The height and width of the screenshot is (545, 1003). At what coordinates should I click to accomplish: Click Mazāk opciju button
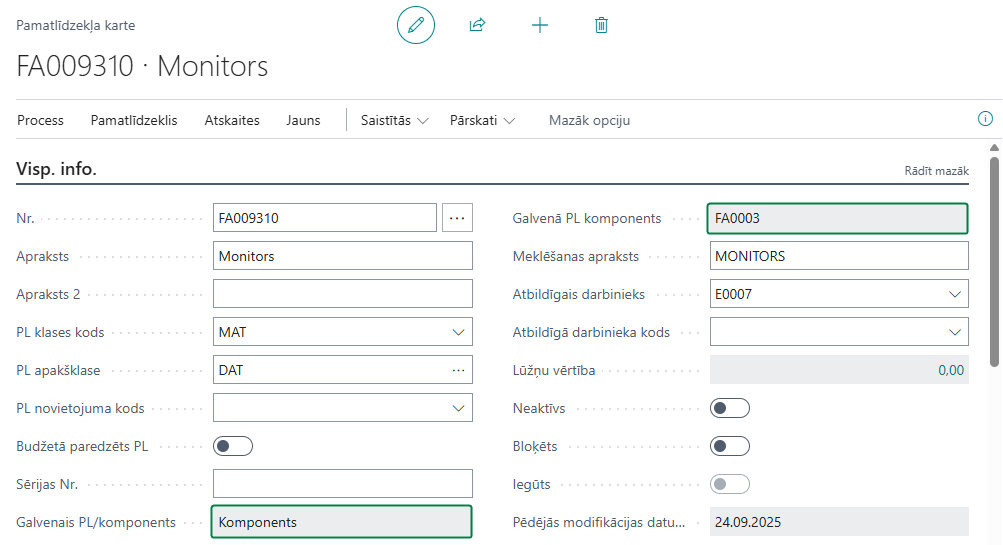pyautogui.click(x=589, y=120)
